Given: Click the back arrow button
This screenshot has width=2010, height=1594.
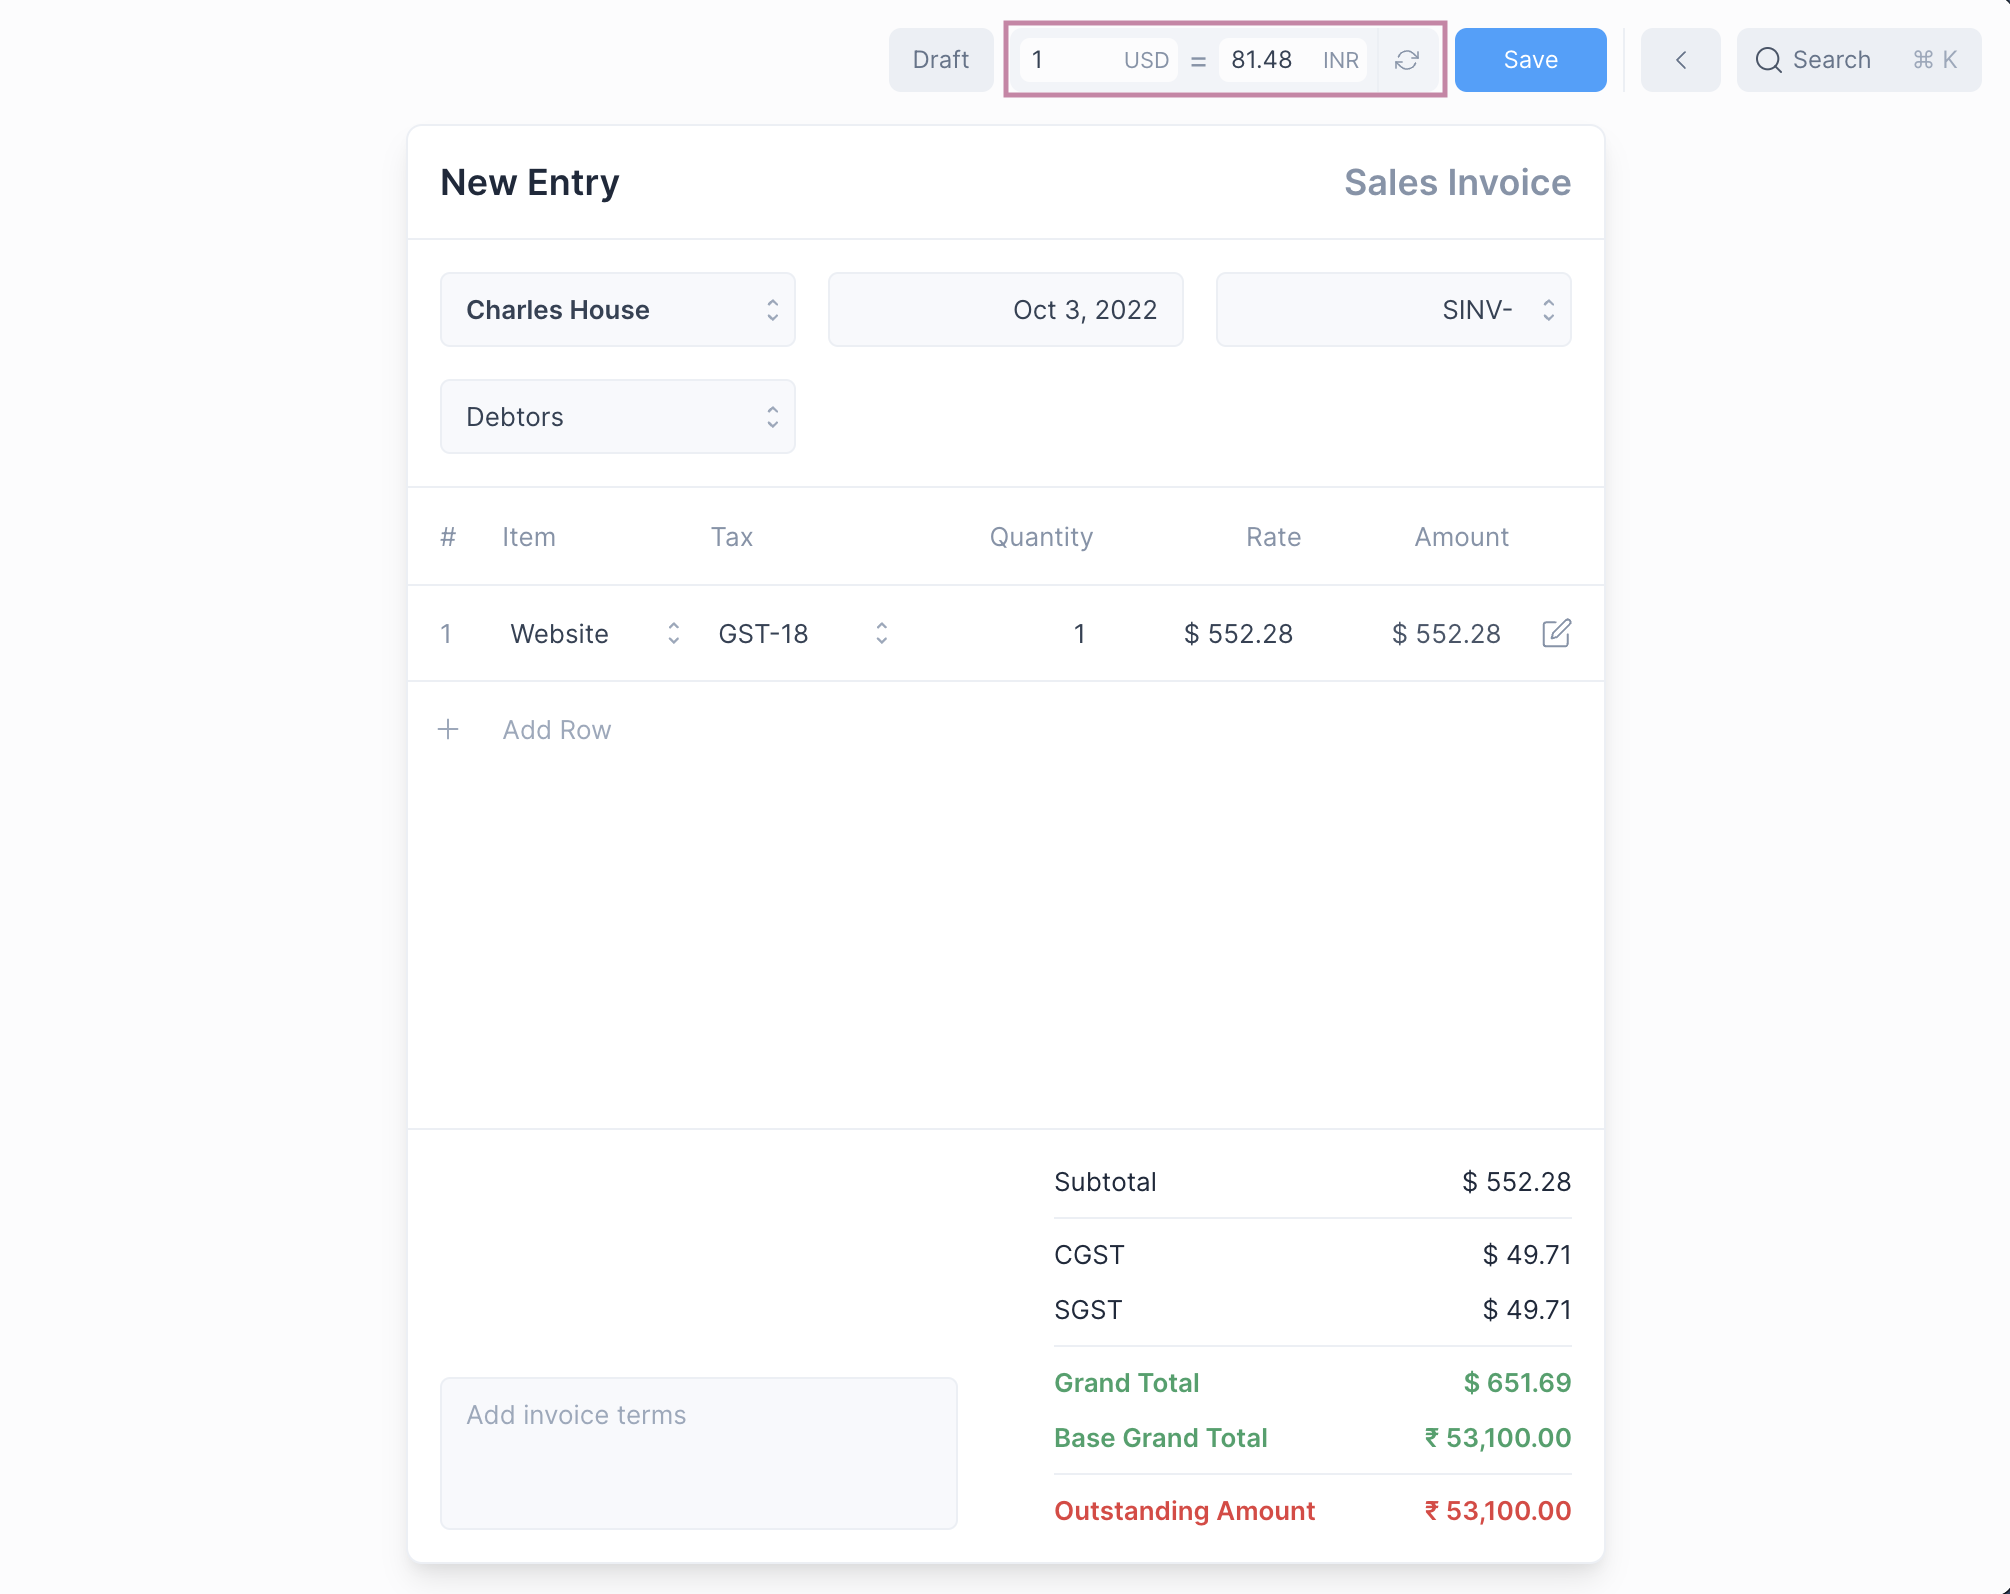Looking at the screenshot, I should tap(1680, 60).
